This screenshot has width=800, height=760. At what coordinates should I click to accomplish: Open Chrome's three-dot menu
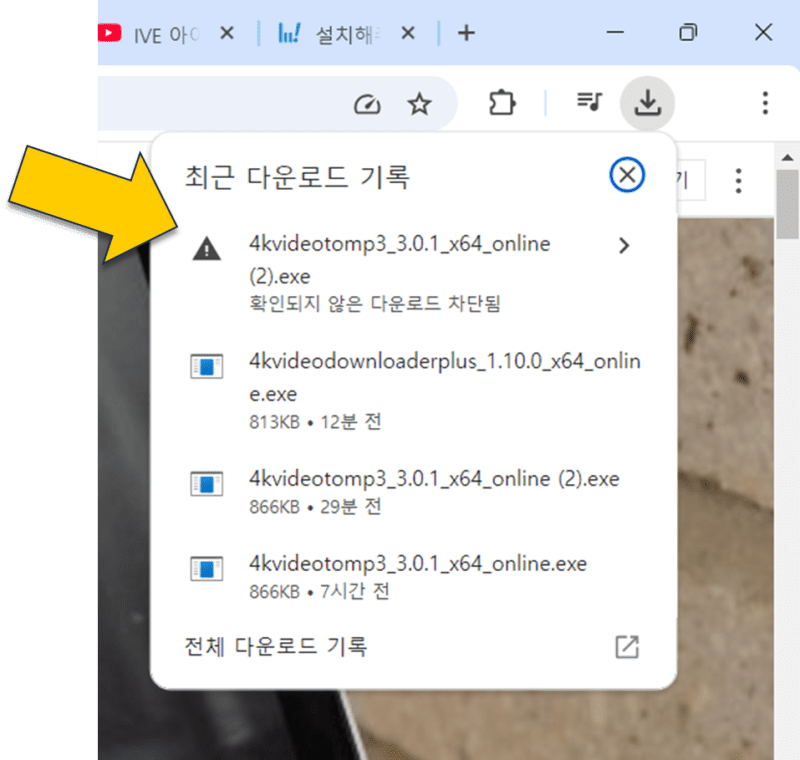[764, 103]
